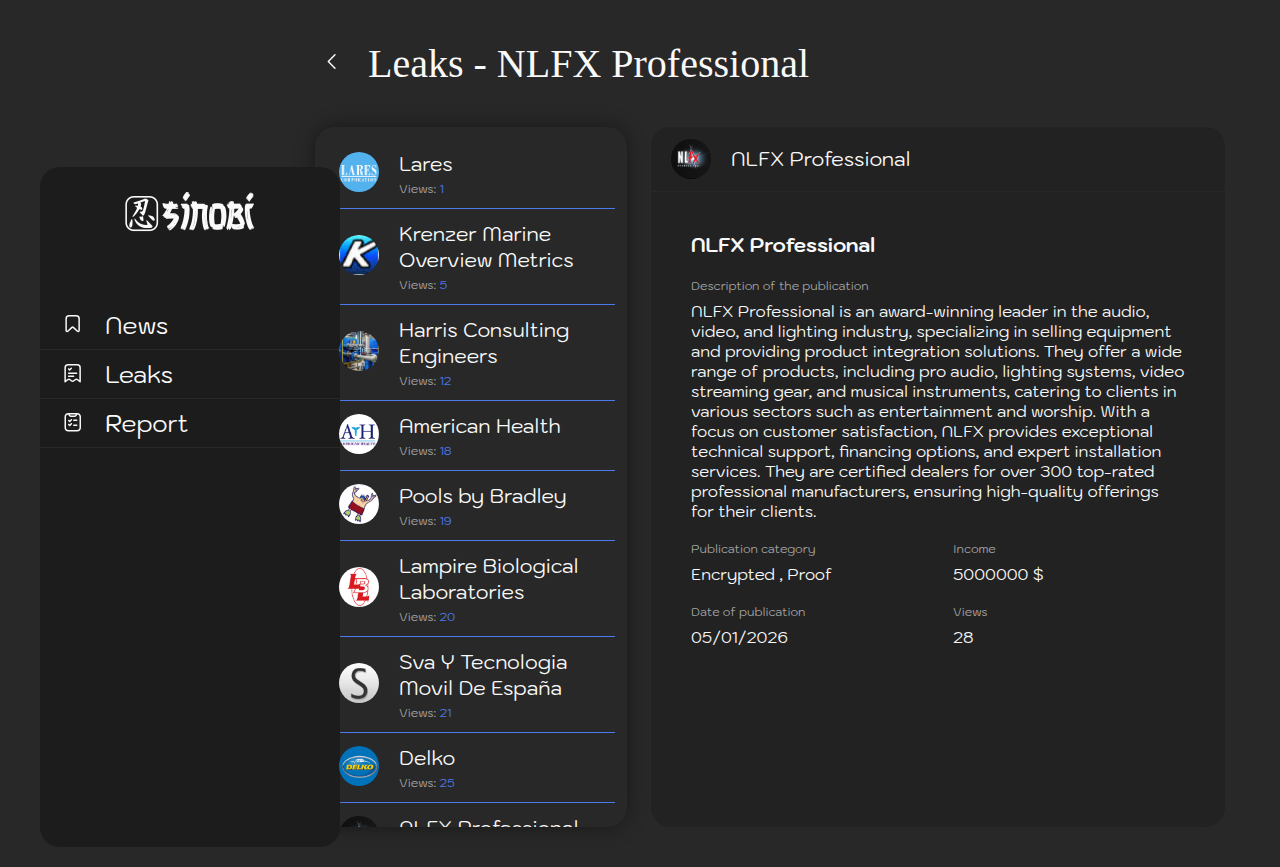Image resolution: width=1280 pixels, height=867 pixels.
Task: Click the NLFX logo in the detail header
Action: (690, 159)
